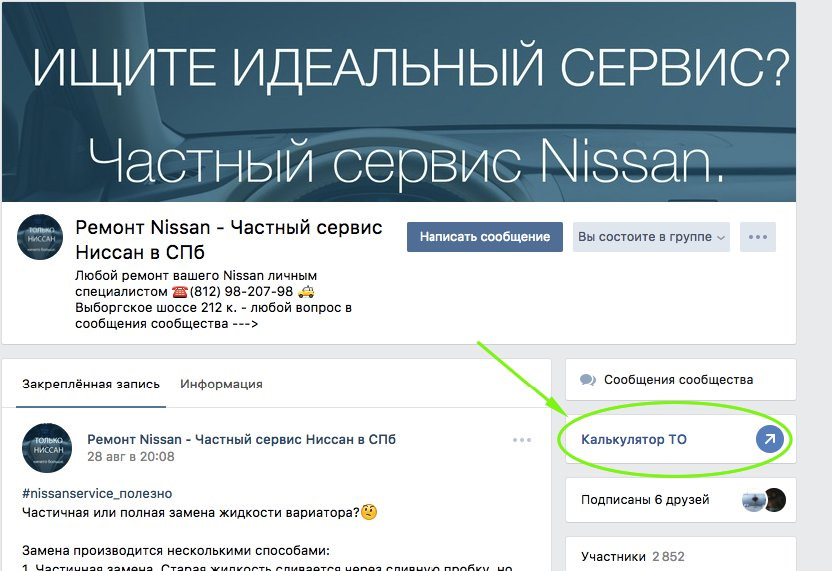Click the phone number (812) 98-207-98 text
This screenshot has width=832, height=571.
(x=241, y=291)
